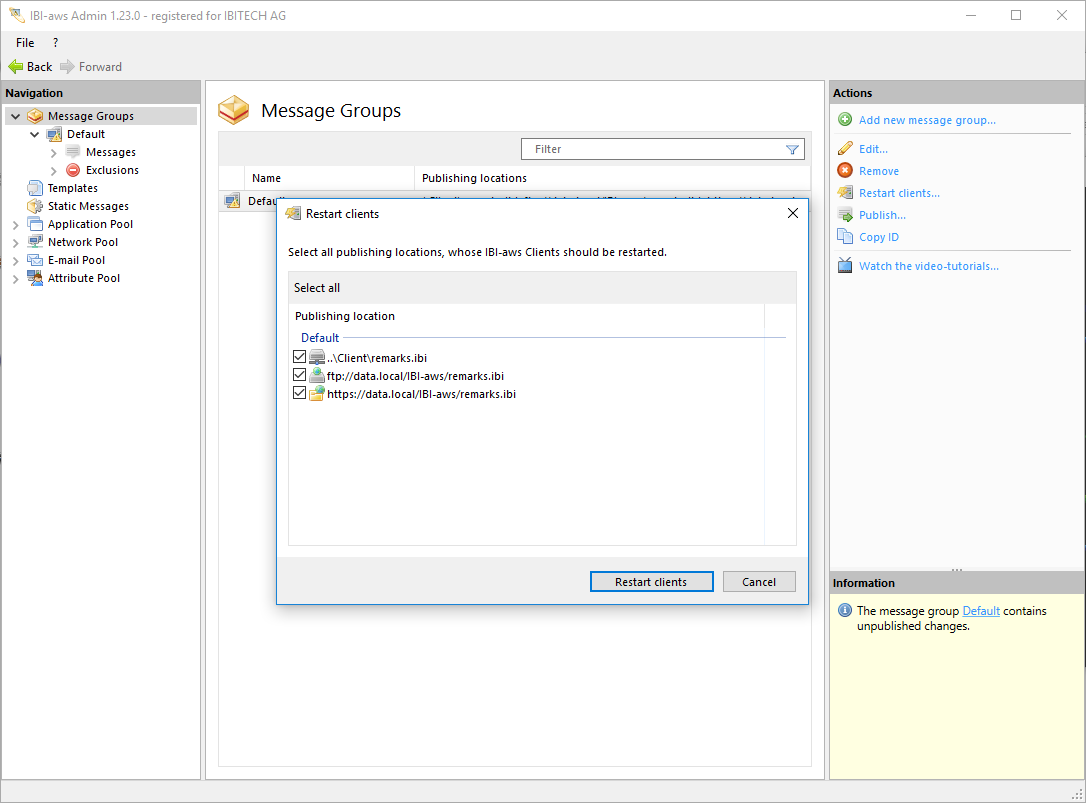Expand the Network Pool tree node
This screenshot has height=803, width=1086.
(x=16, y=243)
